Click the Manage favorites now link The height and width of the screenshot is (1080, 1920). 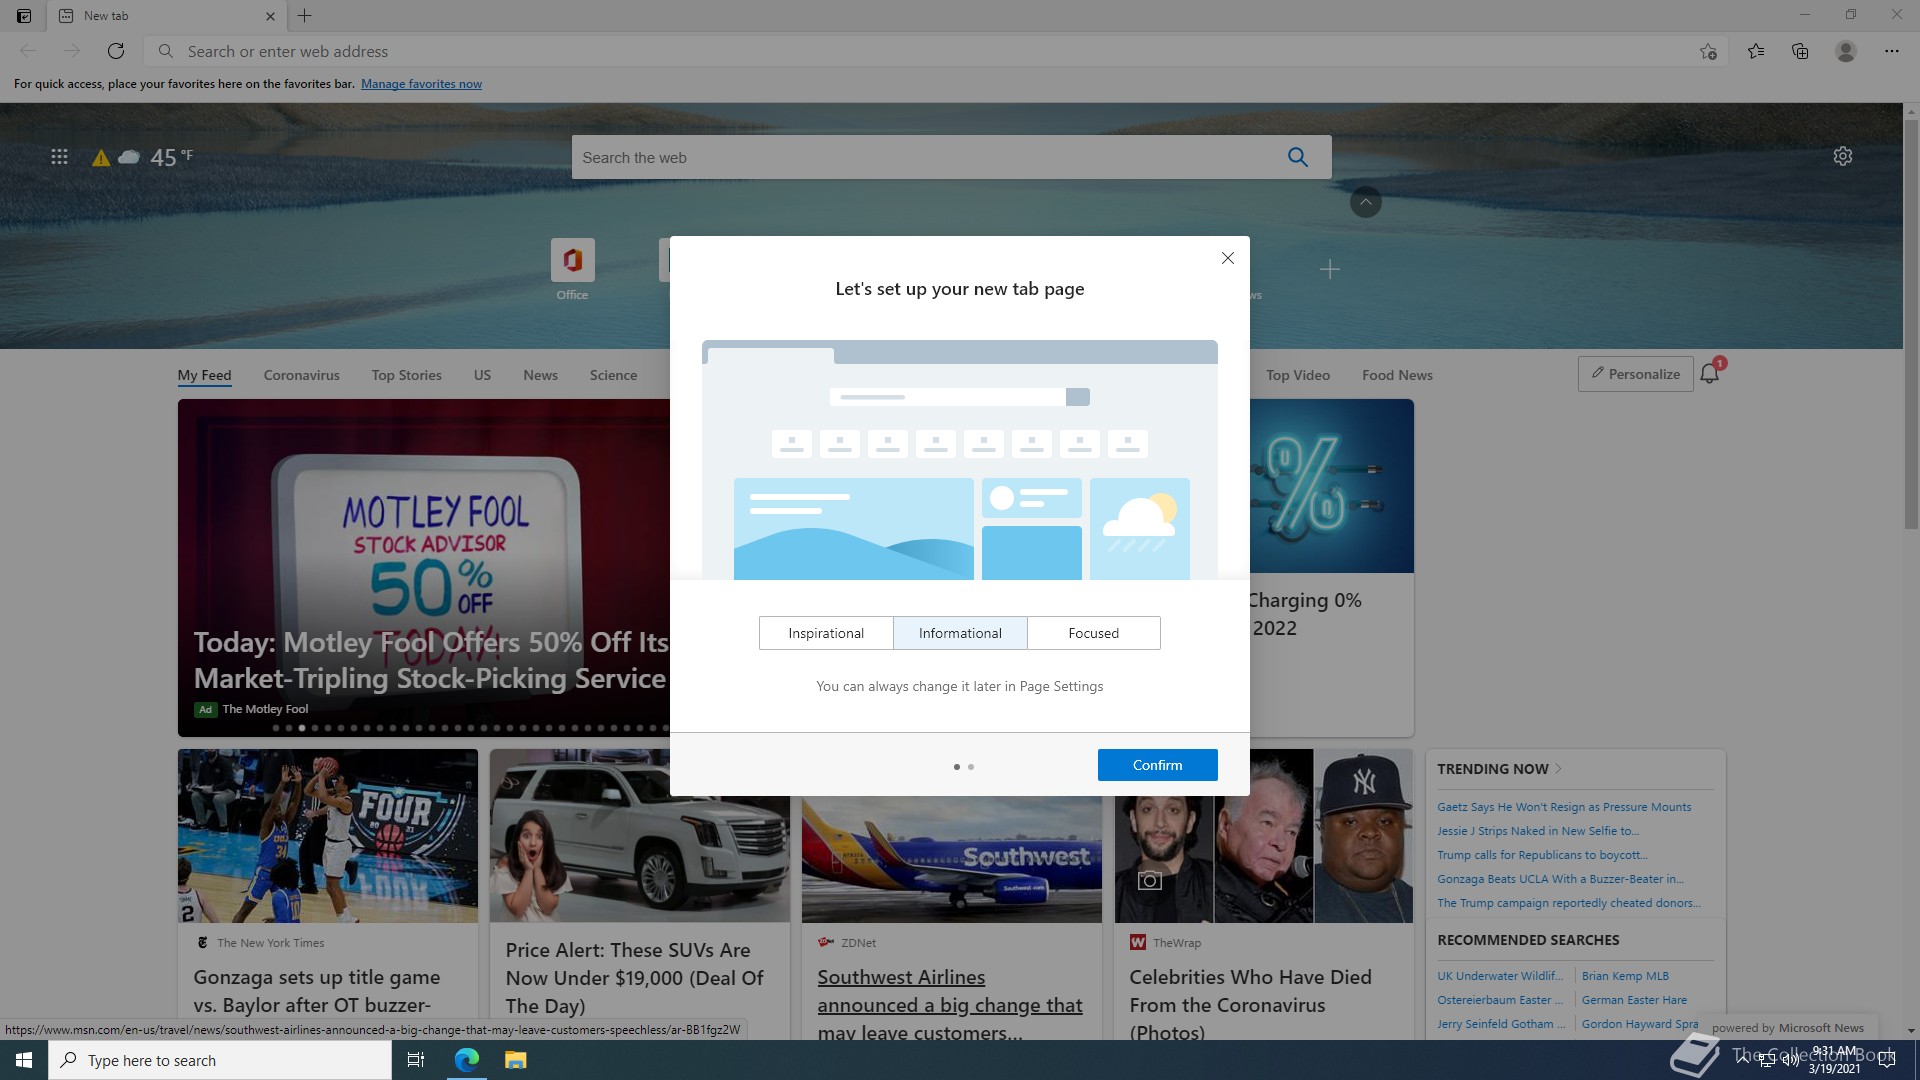[422, 84]
